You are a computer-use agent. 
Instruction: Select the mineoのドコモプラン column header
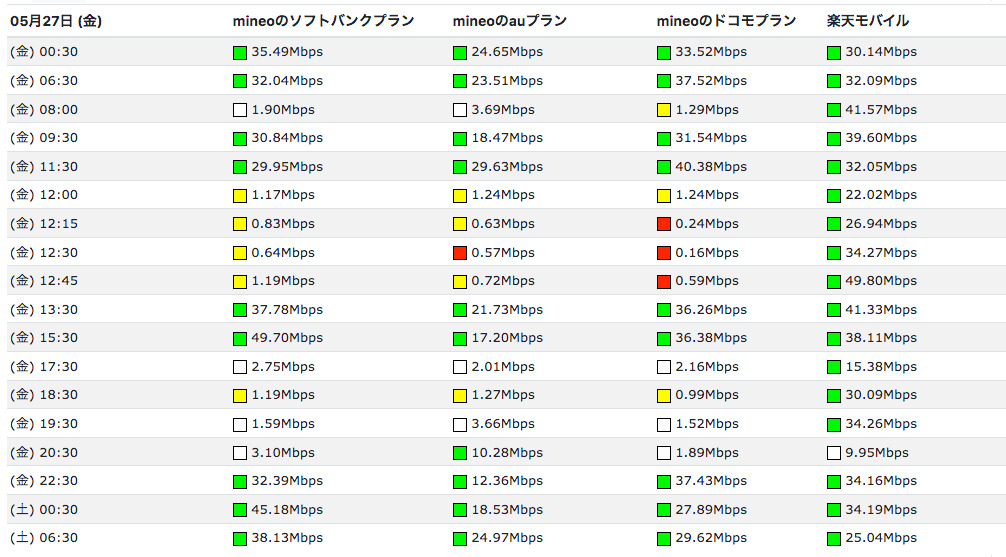pos(726,20)
